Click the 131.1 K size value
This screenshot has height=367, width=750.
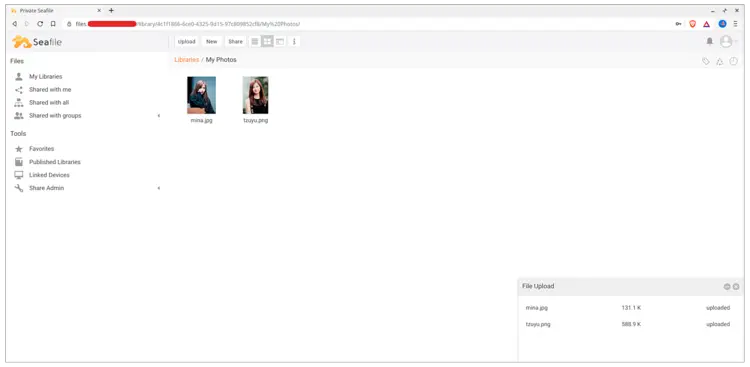[631, 308]
